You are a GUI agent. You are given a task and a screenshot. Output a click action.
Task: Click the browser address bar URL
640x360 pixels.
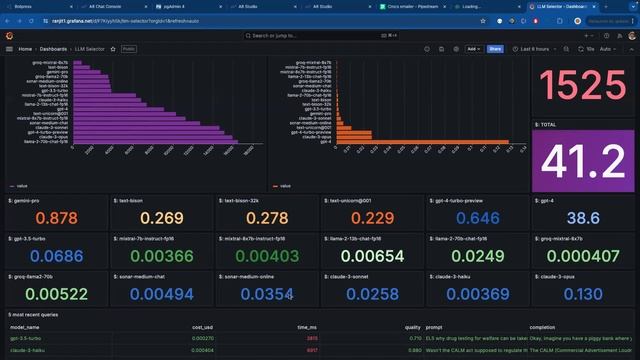125,21
